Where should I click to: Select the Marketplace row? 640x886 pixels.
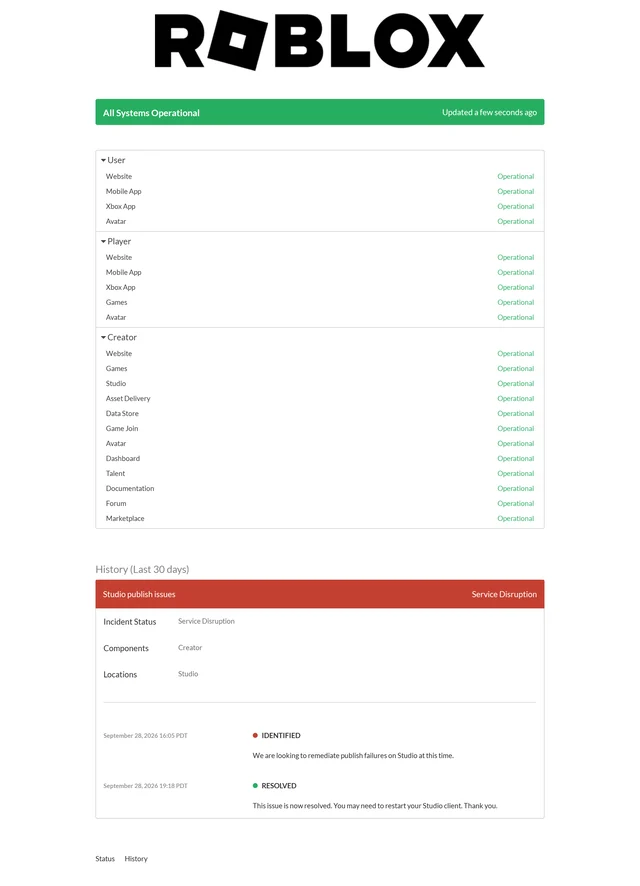click(320, 518)
